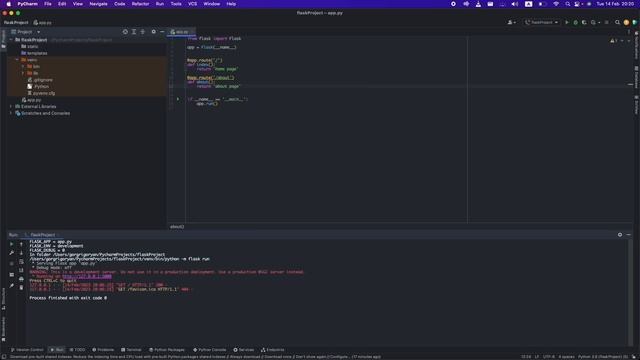This screenshot has height=360, width=640.
Task: Expand the lib folder
Action: [23, 73]
